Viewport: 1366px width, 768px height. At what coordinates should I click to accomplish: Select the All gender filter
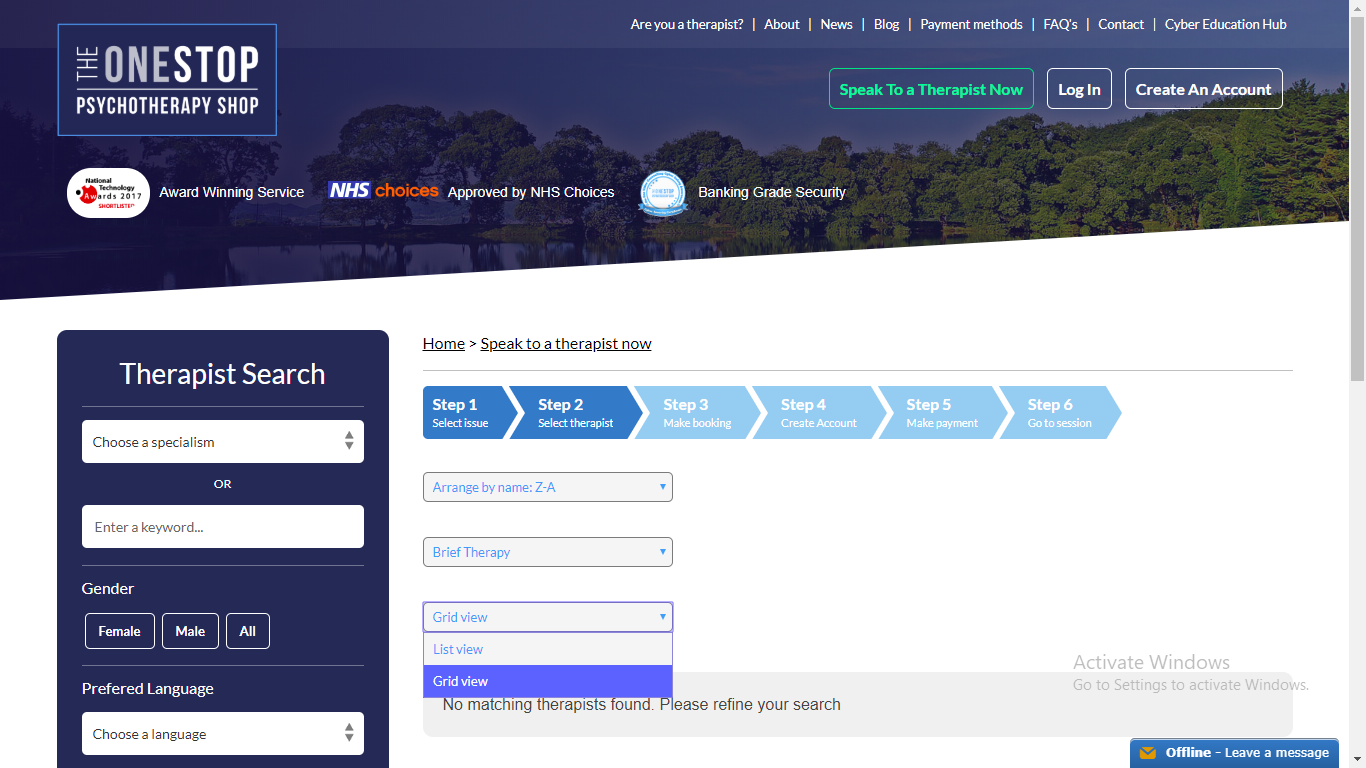point(247,631)
